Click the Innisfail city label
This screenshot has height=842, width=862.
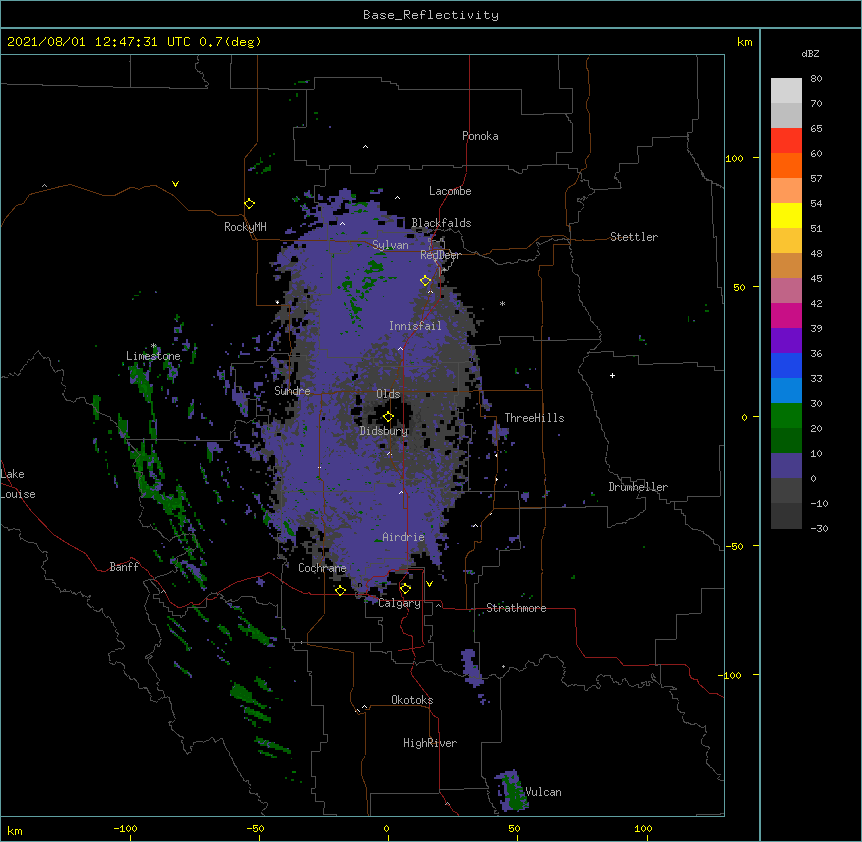tap(415, 326)
